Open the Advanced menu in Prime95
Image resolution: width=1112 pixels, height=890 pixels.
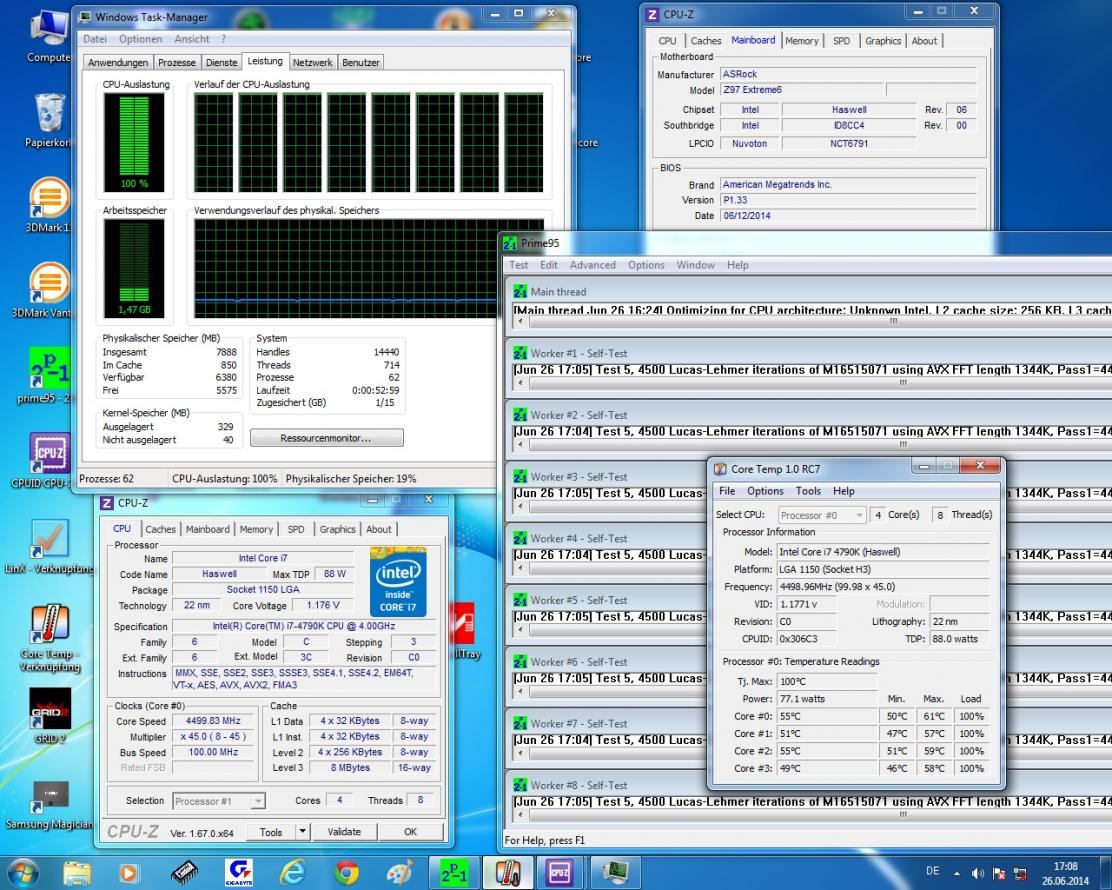592,265
